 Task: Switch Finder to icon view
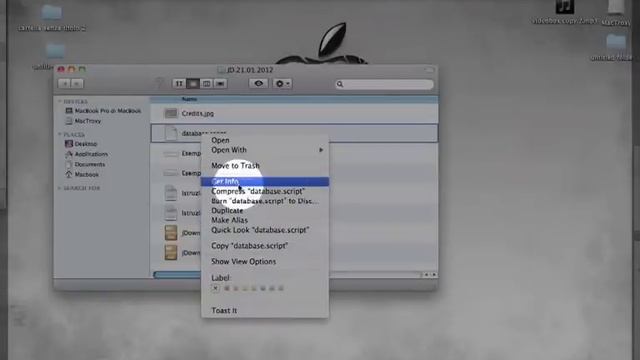click(179, 84)
